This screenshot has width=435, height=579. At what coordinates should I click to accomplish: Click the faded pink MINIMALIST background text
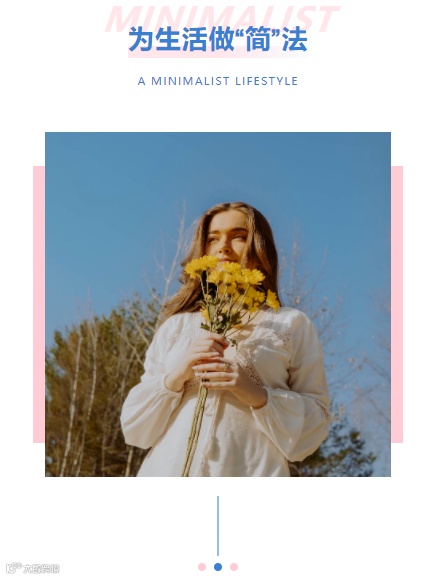pos(222,17)
